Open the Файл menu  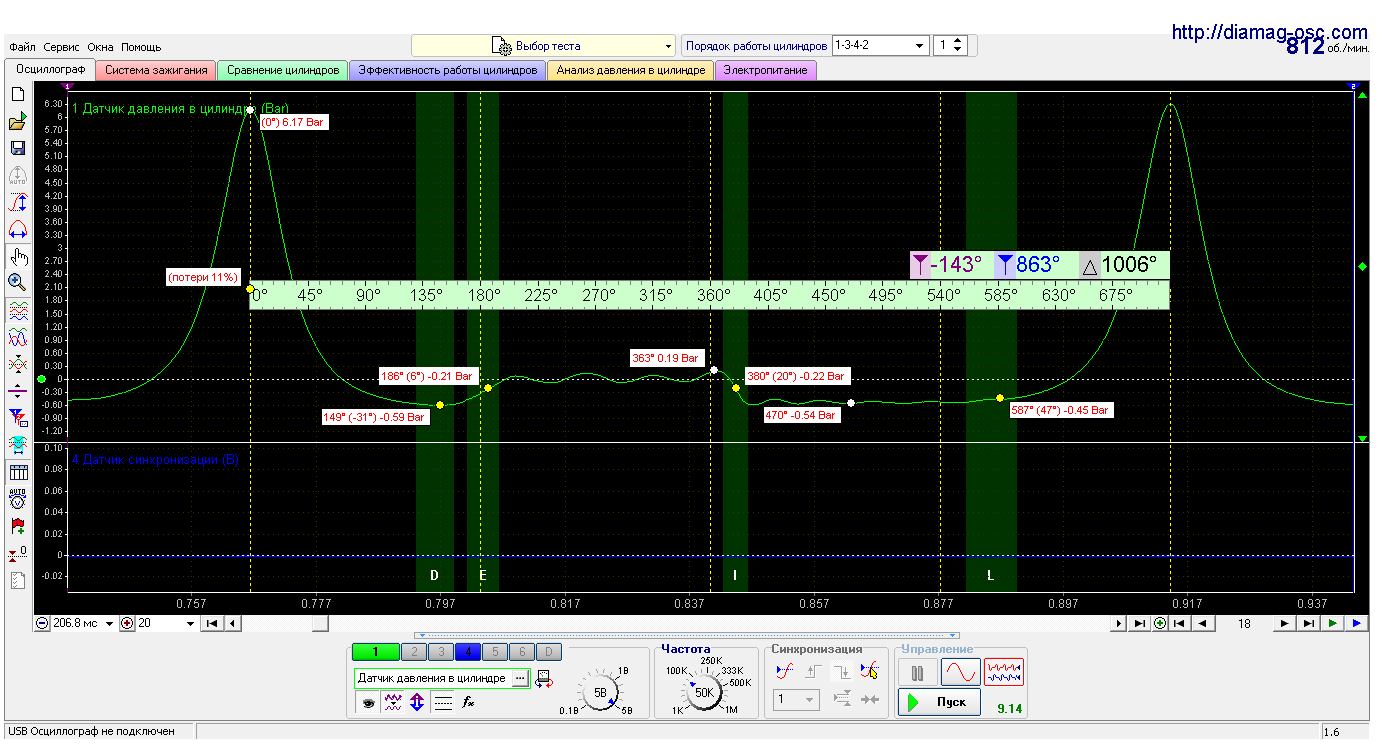[22, 47]
